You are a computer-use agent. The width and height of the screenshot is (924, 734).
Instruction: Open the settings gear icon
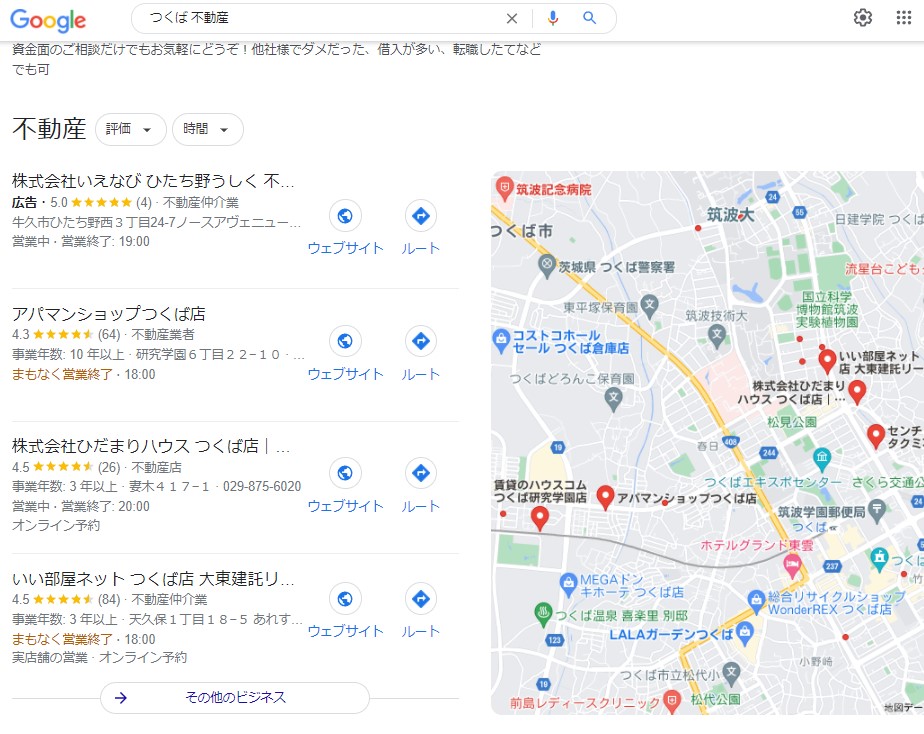(x=863, y=18)
